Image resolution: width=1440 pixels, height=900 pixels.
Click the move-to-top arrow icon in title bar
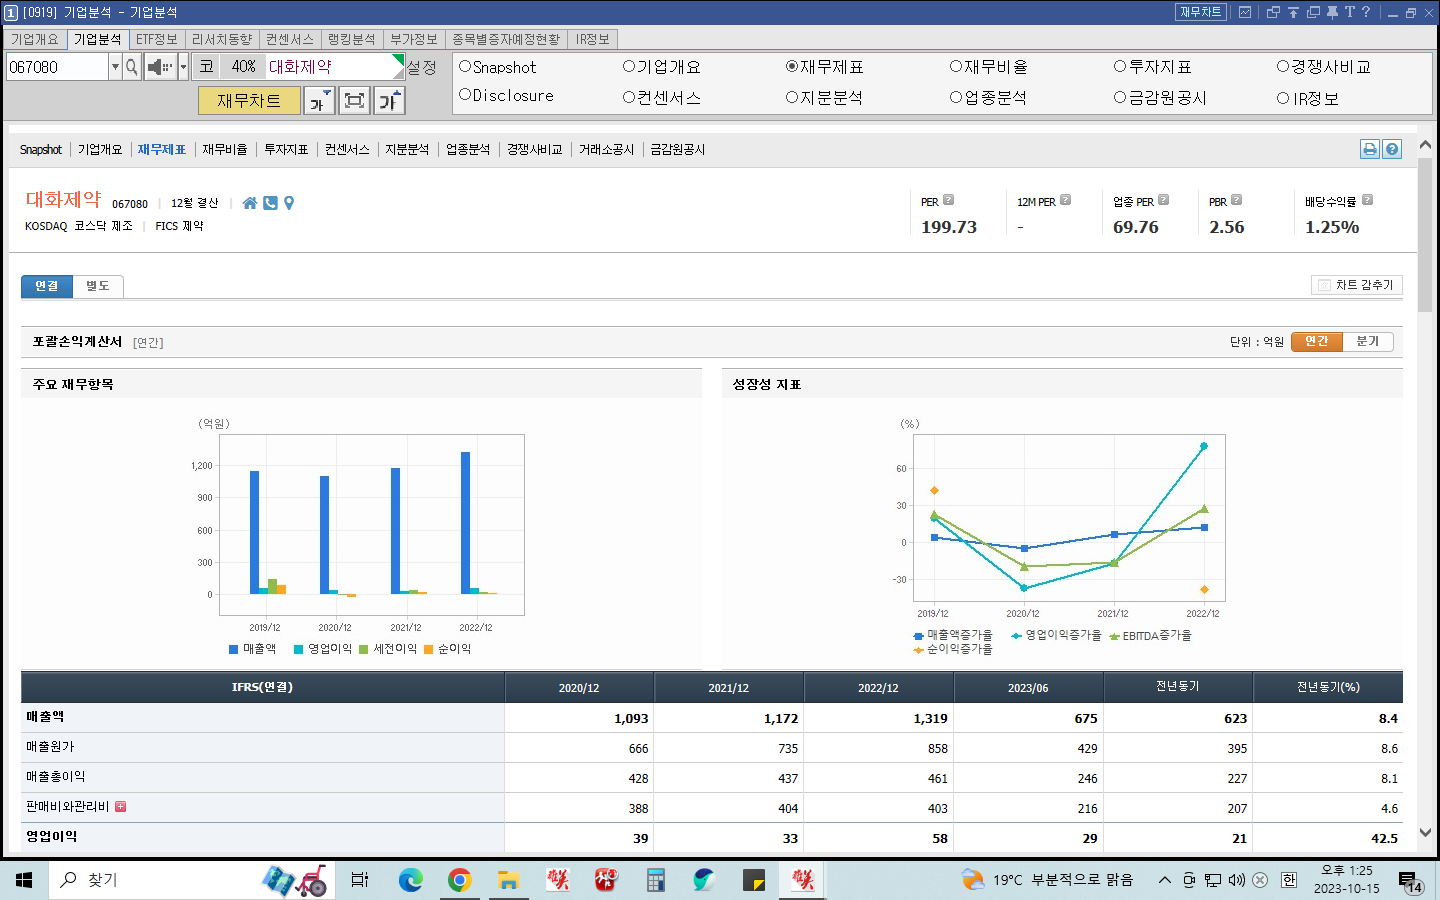[1293, 12]
